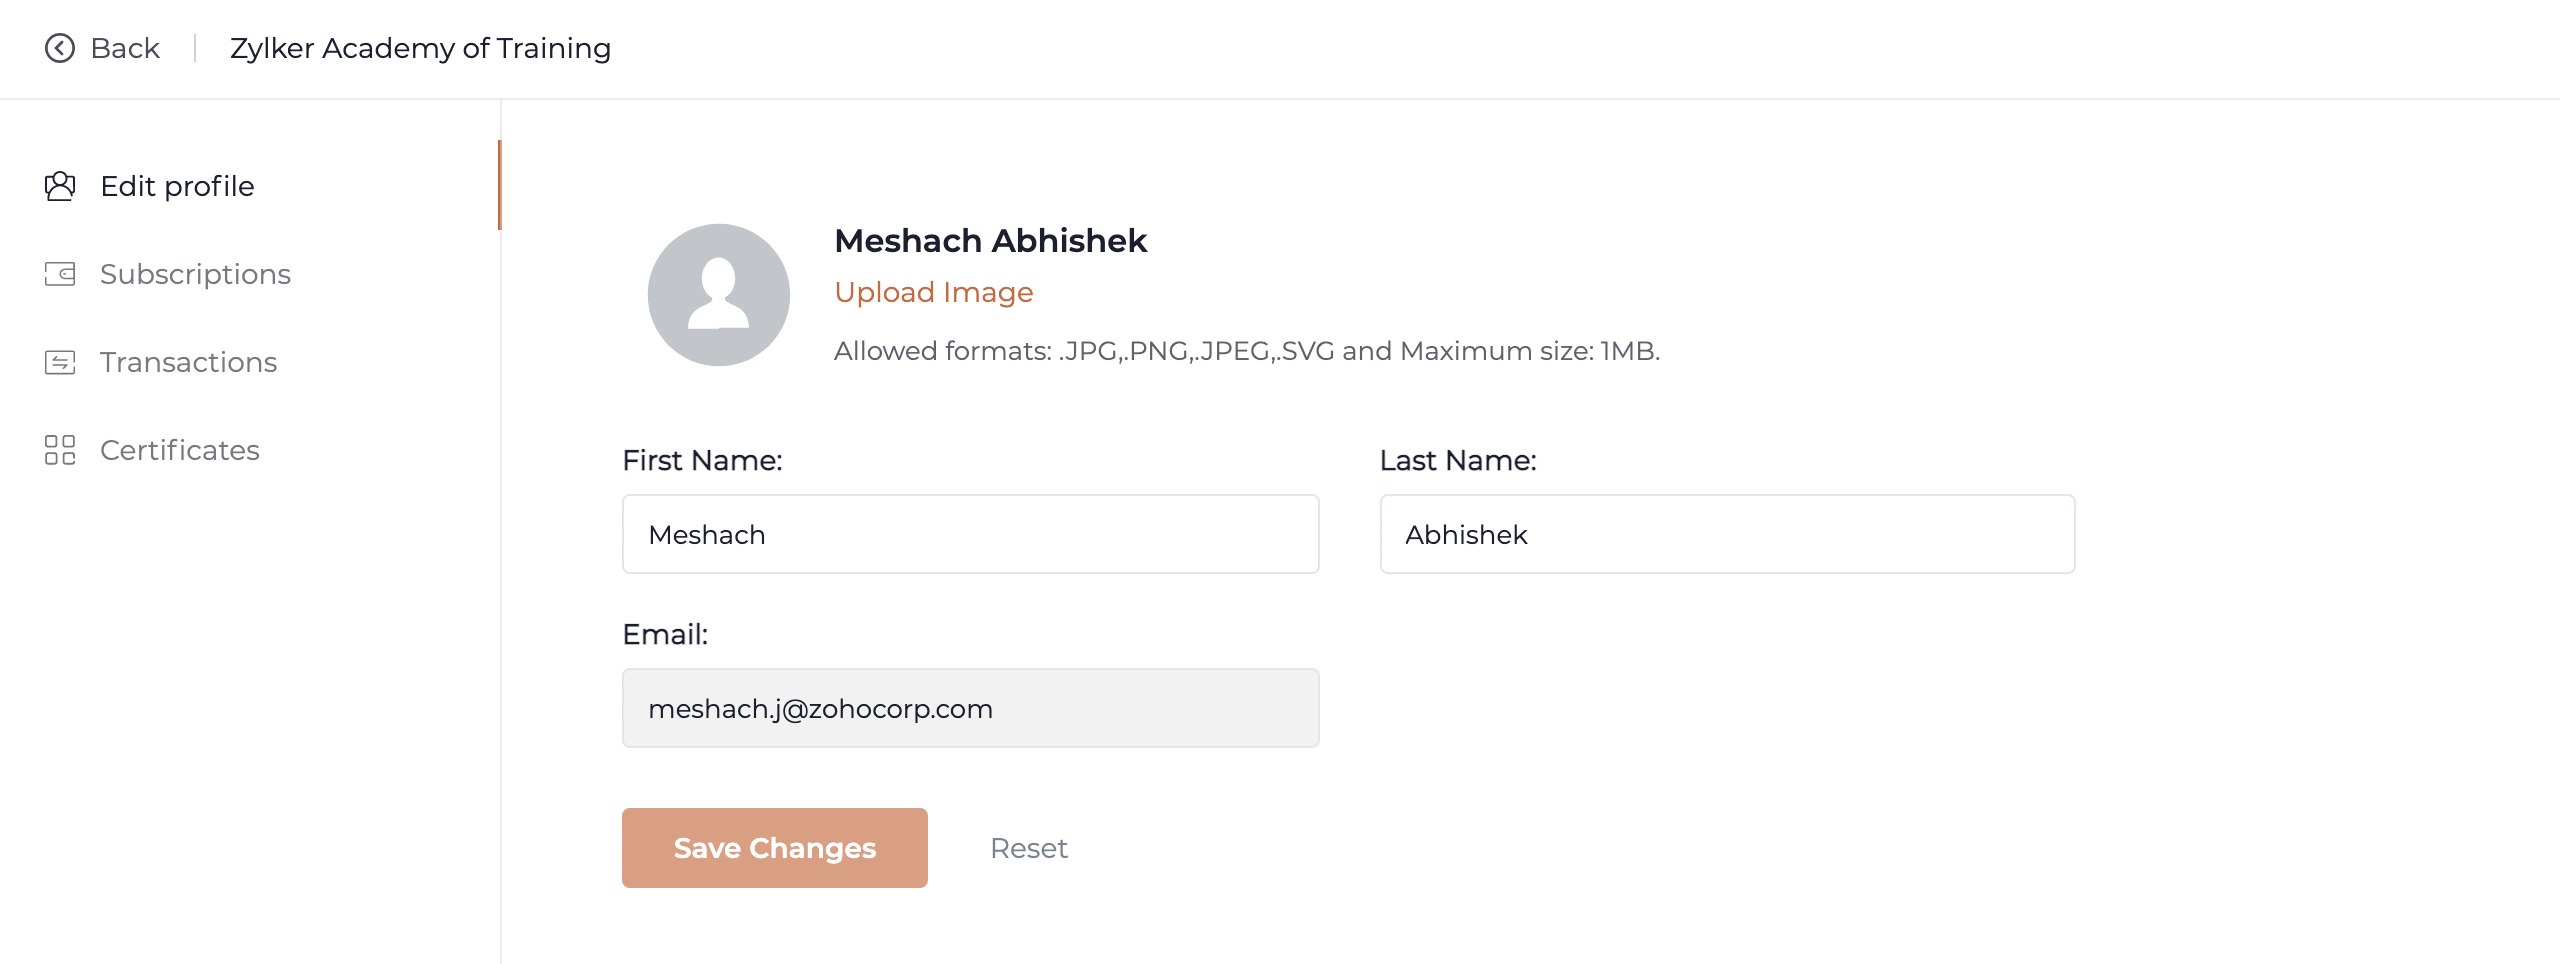Click the Save Changes button
2560x964 pixels.
[775, 848]
